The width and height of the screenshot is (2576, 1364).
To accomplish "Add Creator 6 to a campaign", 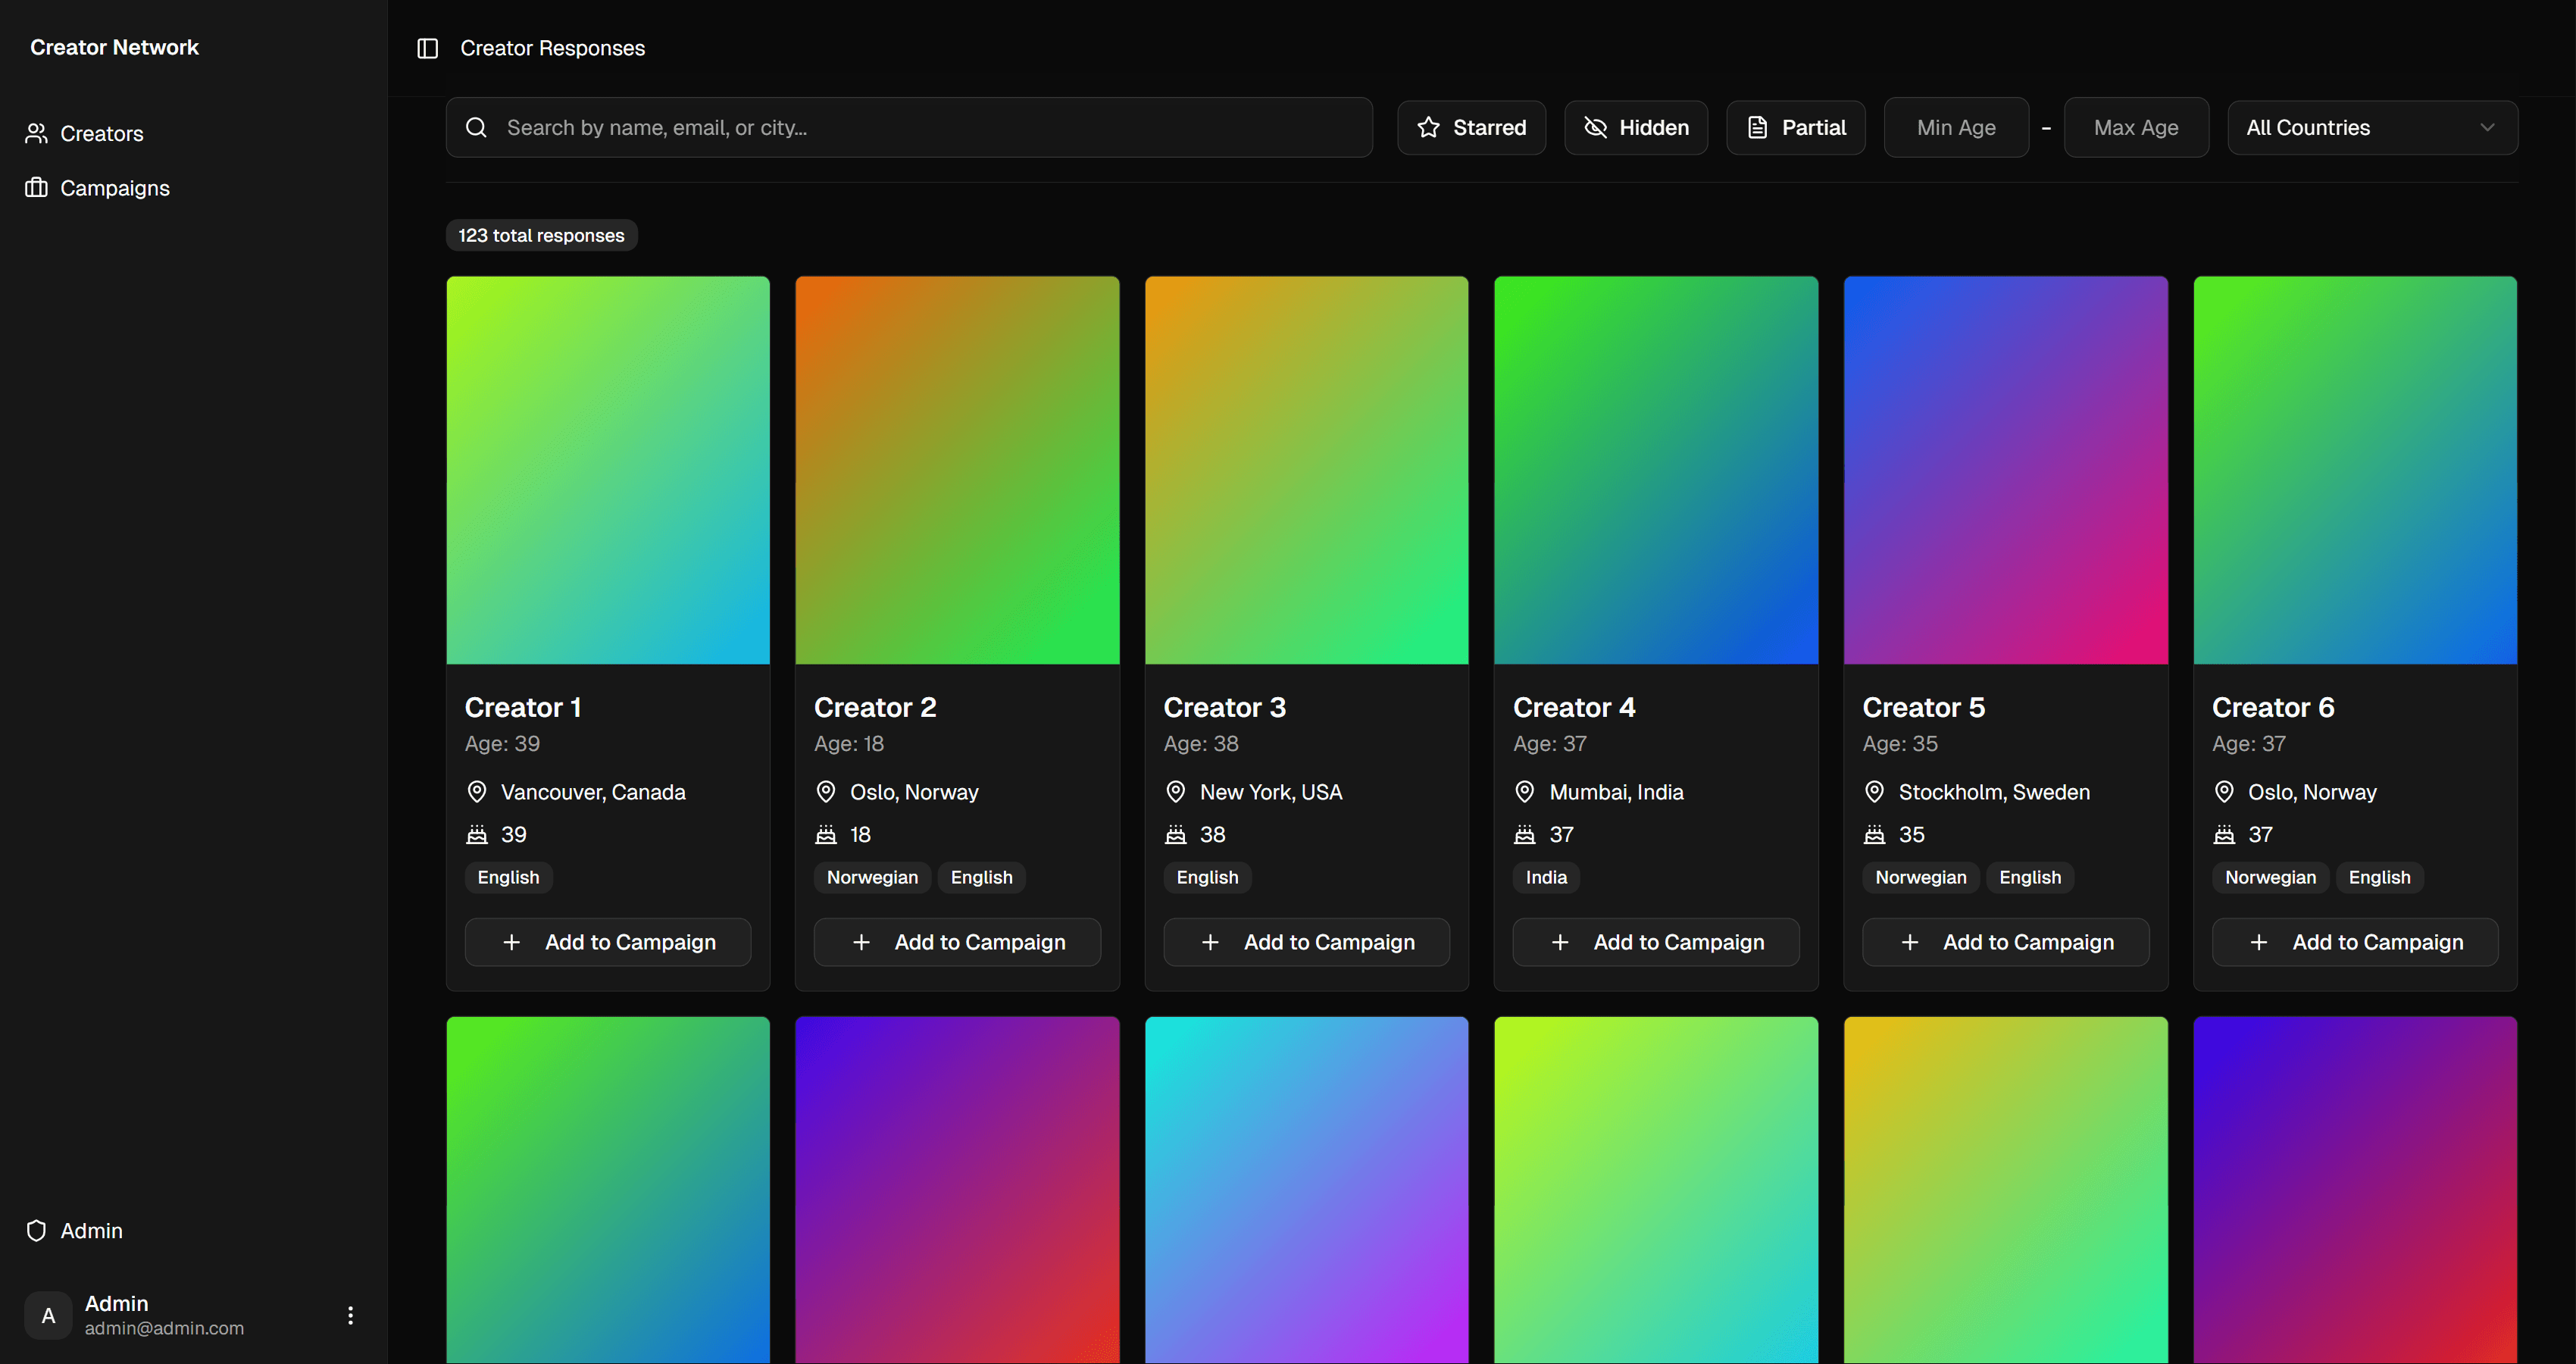I will click(2355, 941).
